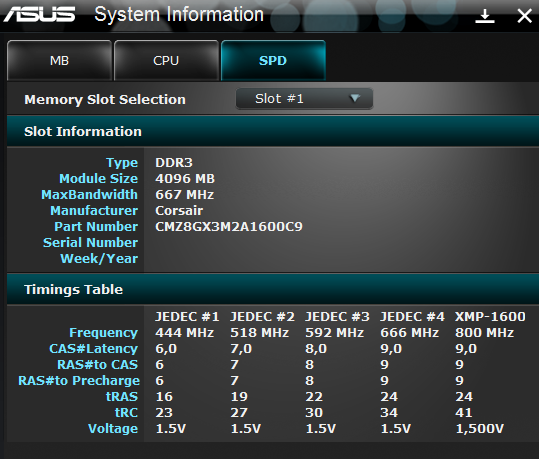Switch to the CPU tab
The width and height of the screenshot is (539, 459).
166,61
